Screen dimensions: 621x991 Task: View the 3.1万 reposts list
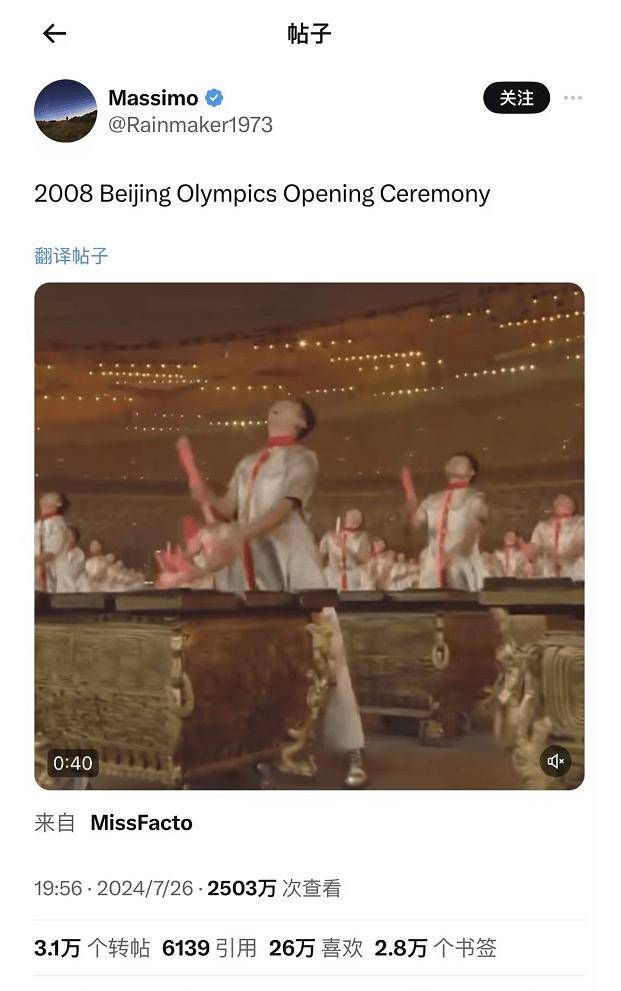[92, 948]
